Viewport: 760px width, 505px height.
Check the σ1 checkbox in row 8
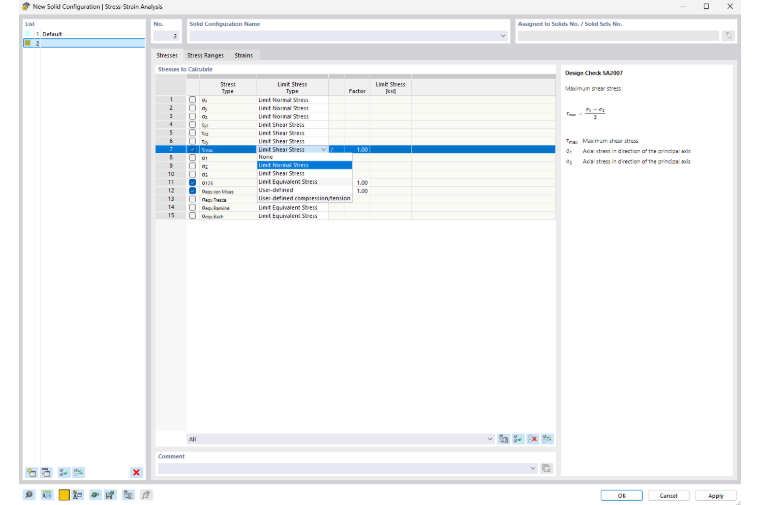[192, 158]
